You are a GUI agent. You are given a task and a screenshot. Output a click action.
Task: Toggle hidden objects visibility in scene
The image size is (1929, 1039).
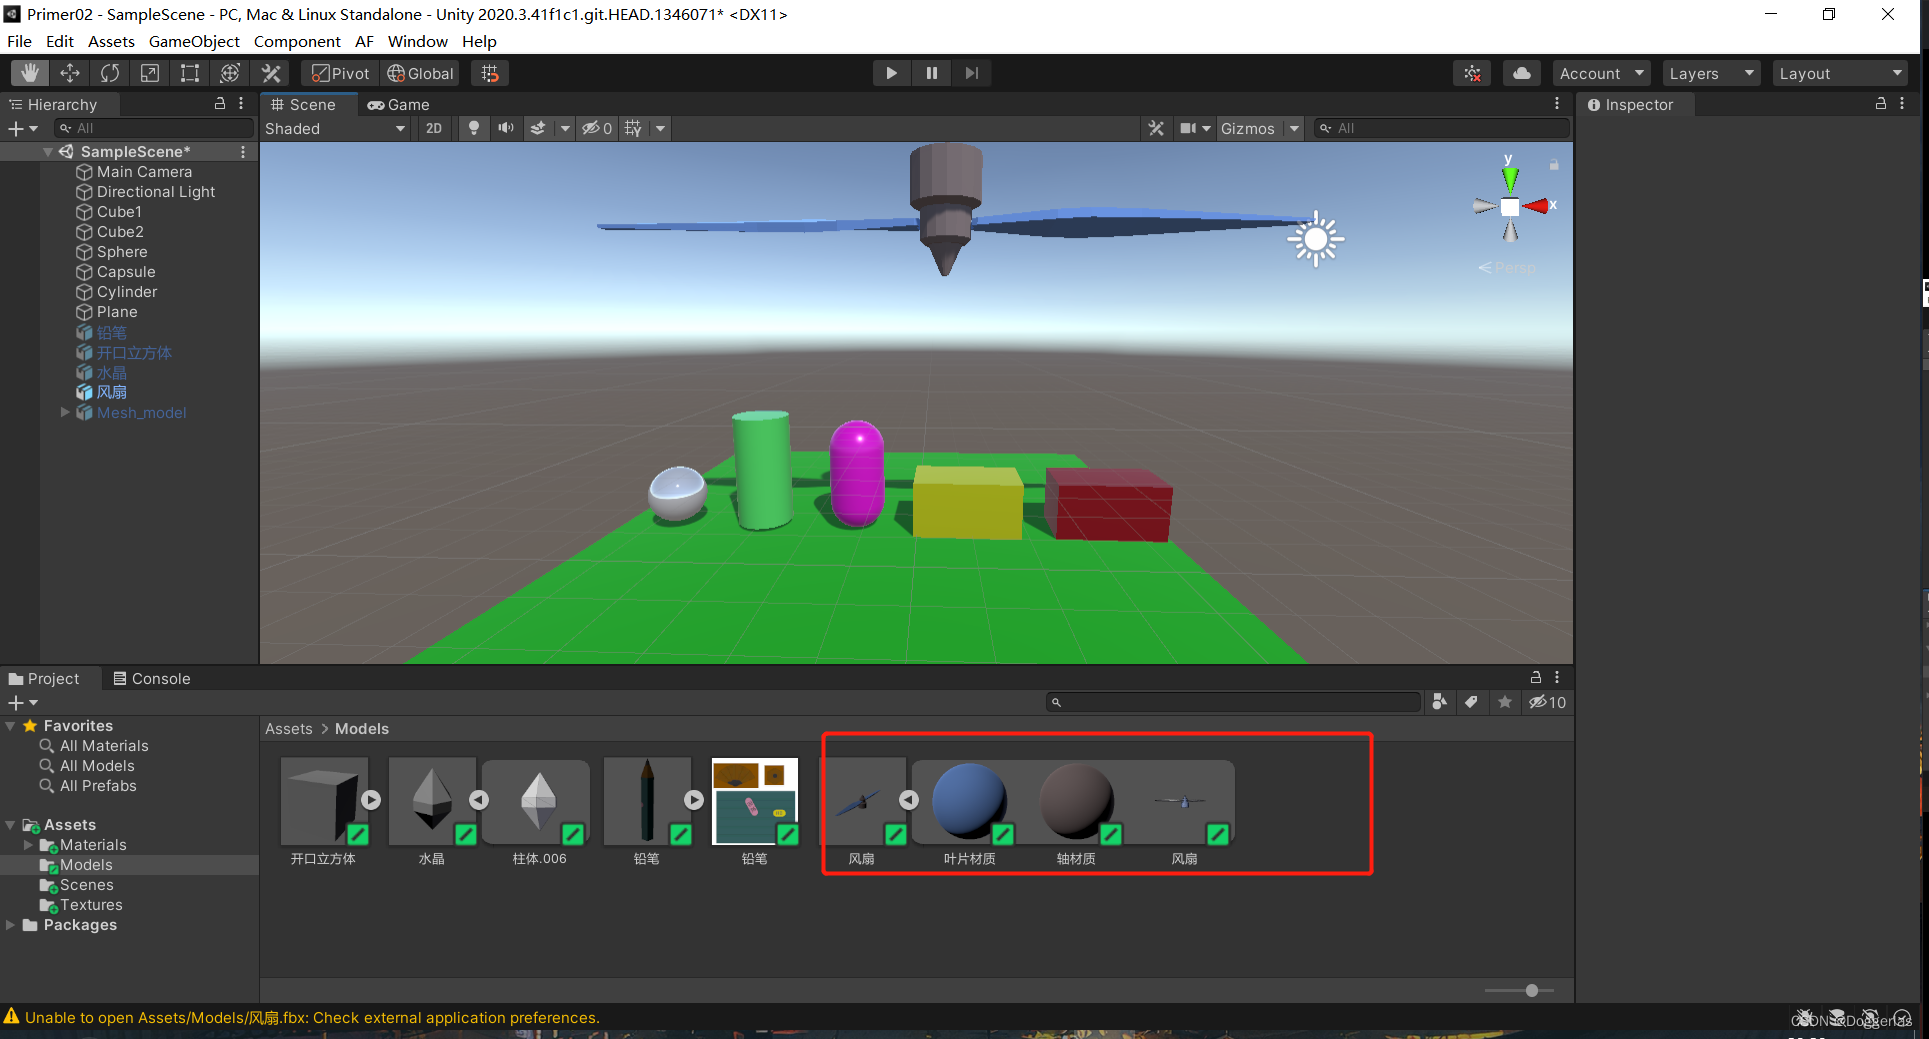click(x=597, y=128)
